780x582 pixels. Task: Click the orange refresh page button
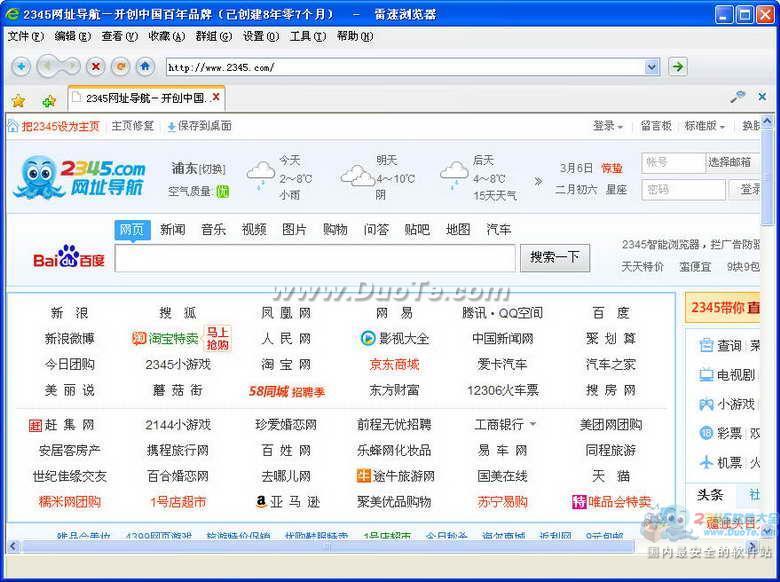121,67
